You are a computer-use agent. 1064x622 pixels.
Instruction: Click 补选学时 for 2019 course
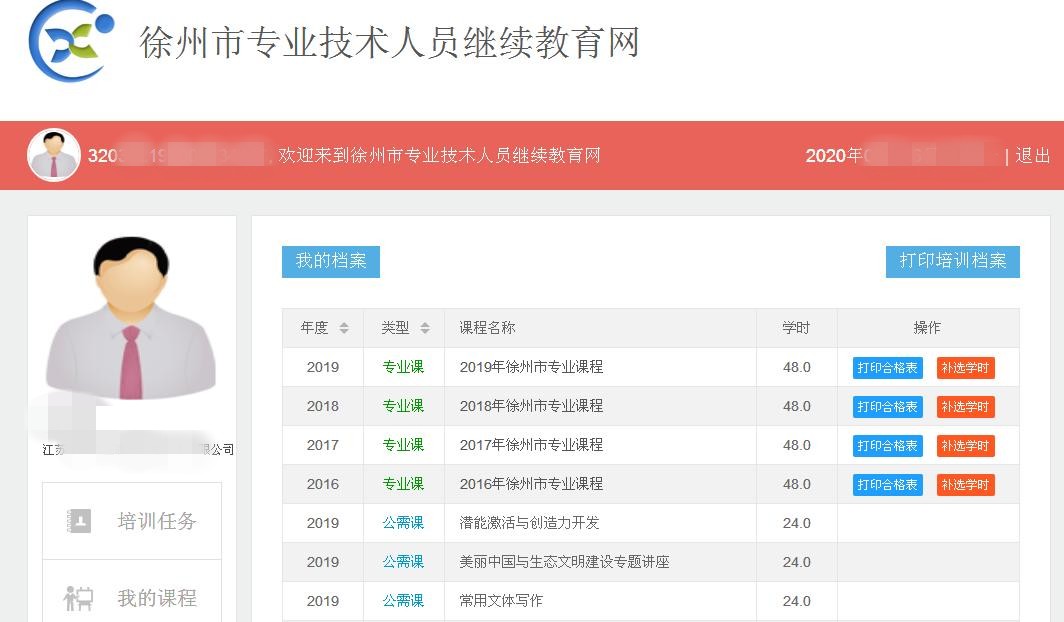pyautogui.click(x=965, y=367)
